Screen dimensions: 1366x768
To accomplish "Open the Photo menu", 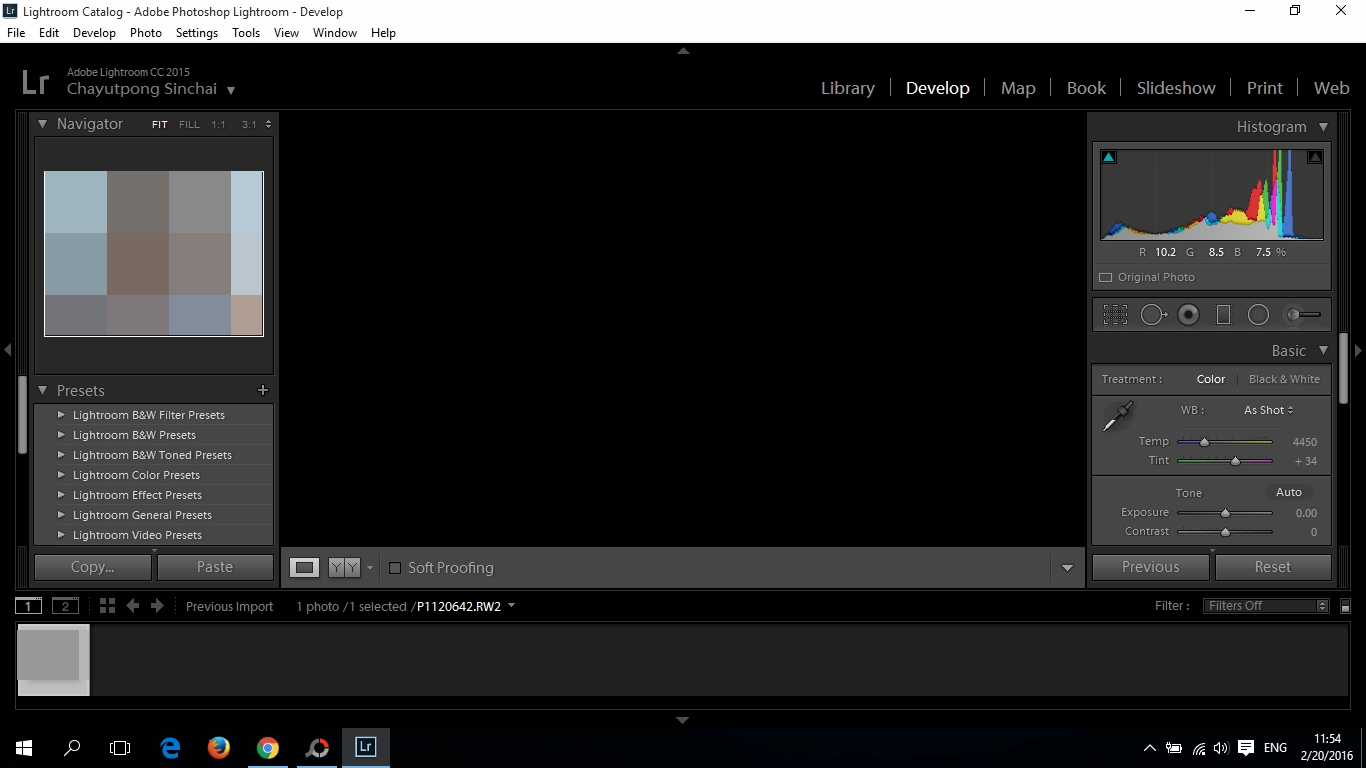I will [145, 33].
